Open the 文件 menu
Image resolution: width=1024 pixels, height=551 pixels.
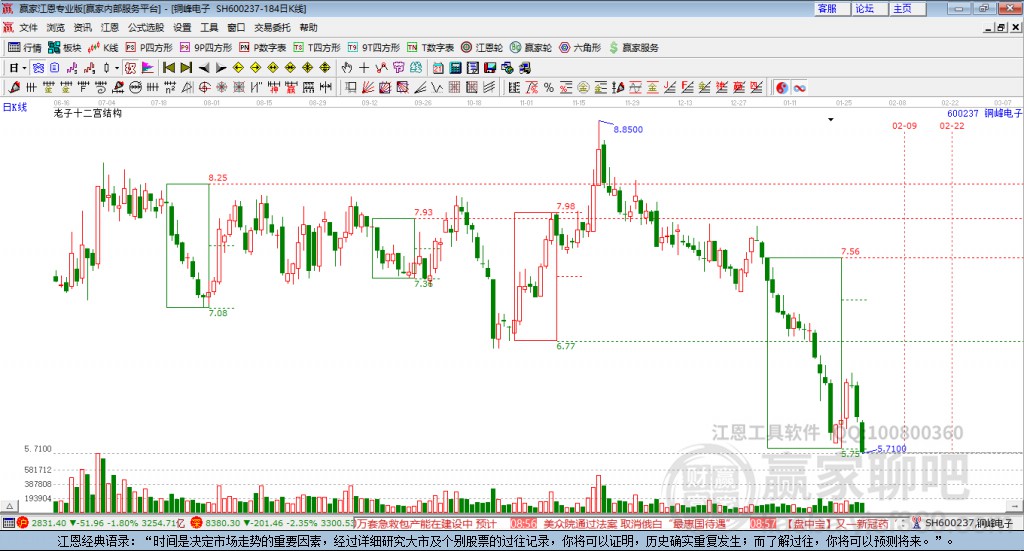[x=28, y=27]
